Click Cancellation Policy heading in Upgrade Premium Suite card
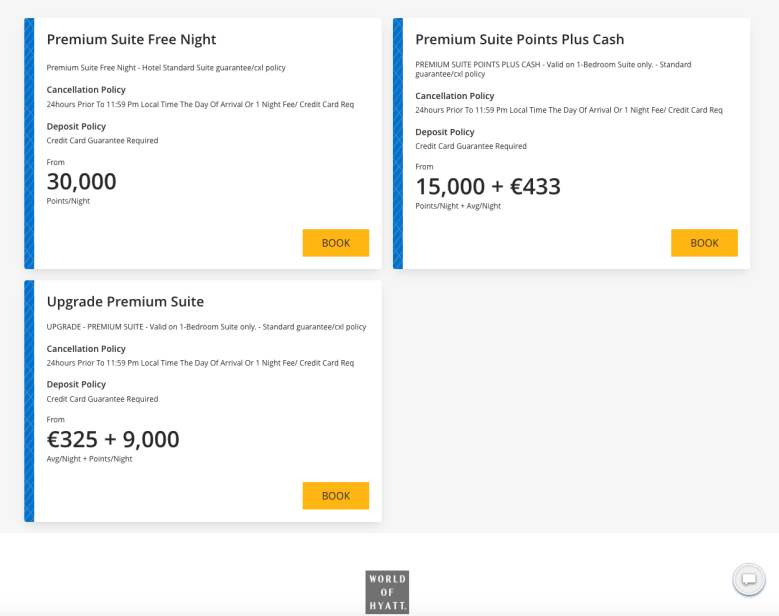This screenshot has height=616, width=779. (86, 349)
